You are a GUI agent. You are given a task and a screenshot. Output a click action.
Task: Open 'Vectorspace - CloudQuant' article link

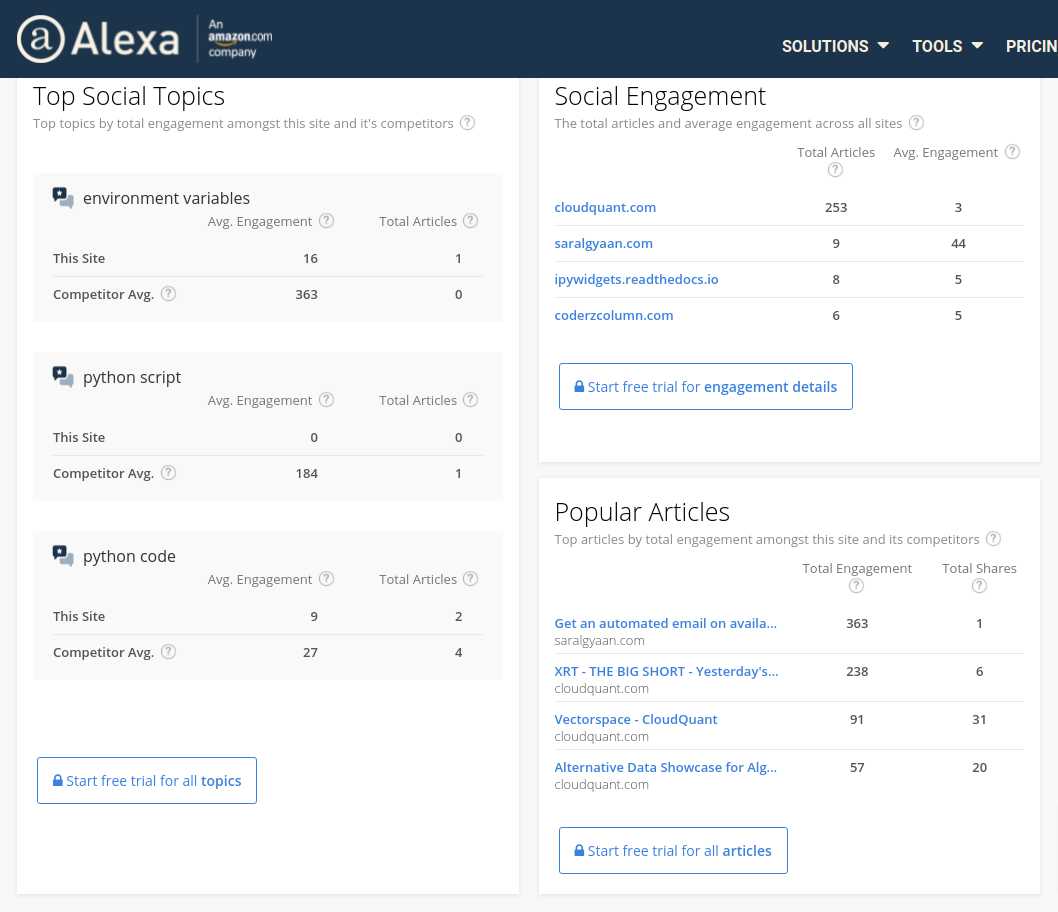pos(636,719)
